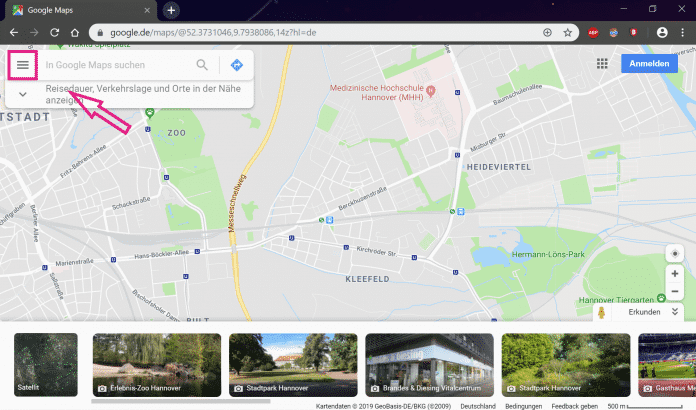This screenshot has height=410, width=696.
Task: Open route directions with the blue arrow
Action: tap(236, 65)
